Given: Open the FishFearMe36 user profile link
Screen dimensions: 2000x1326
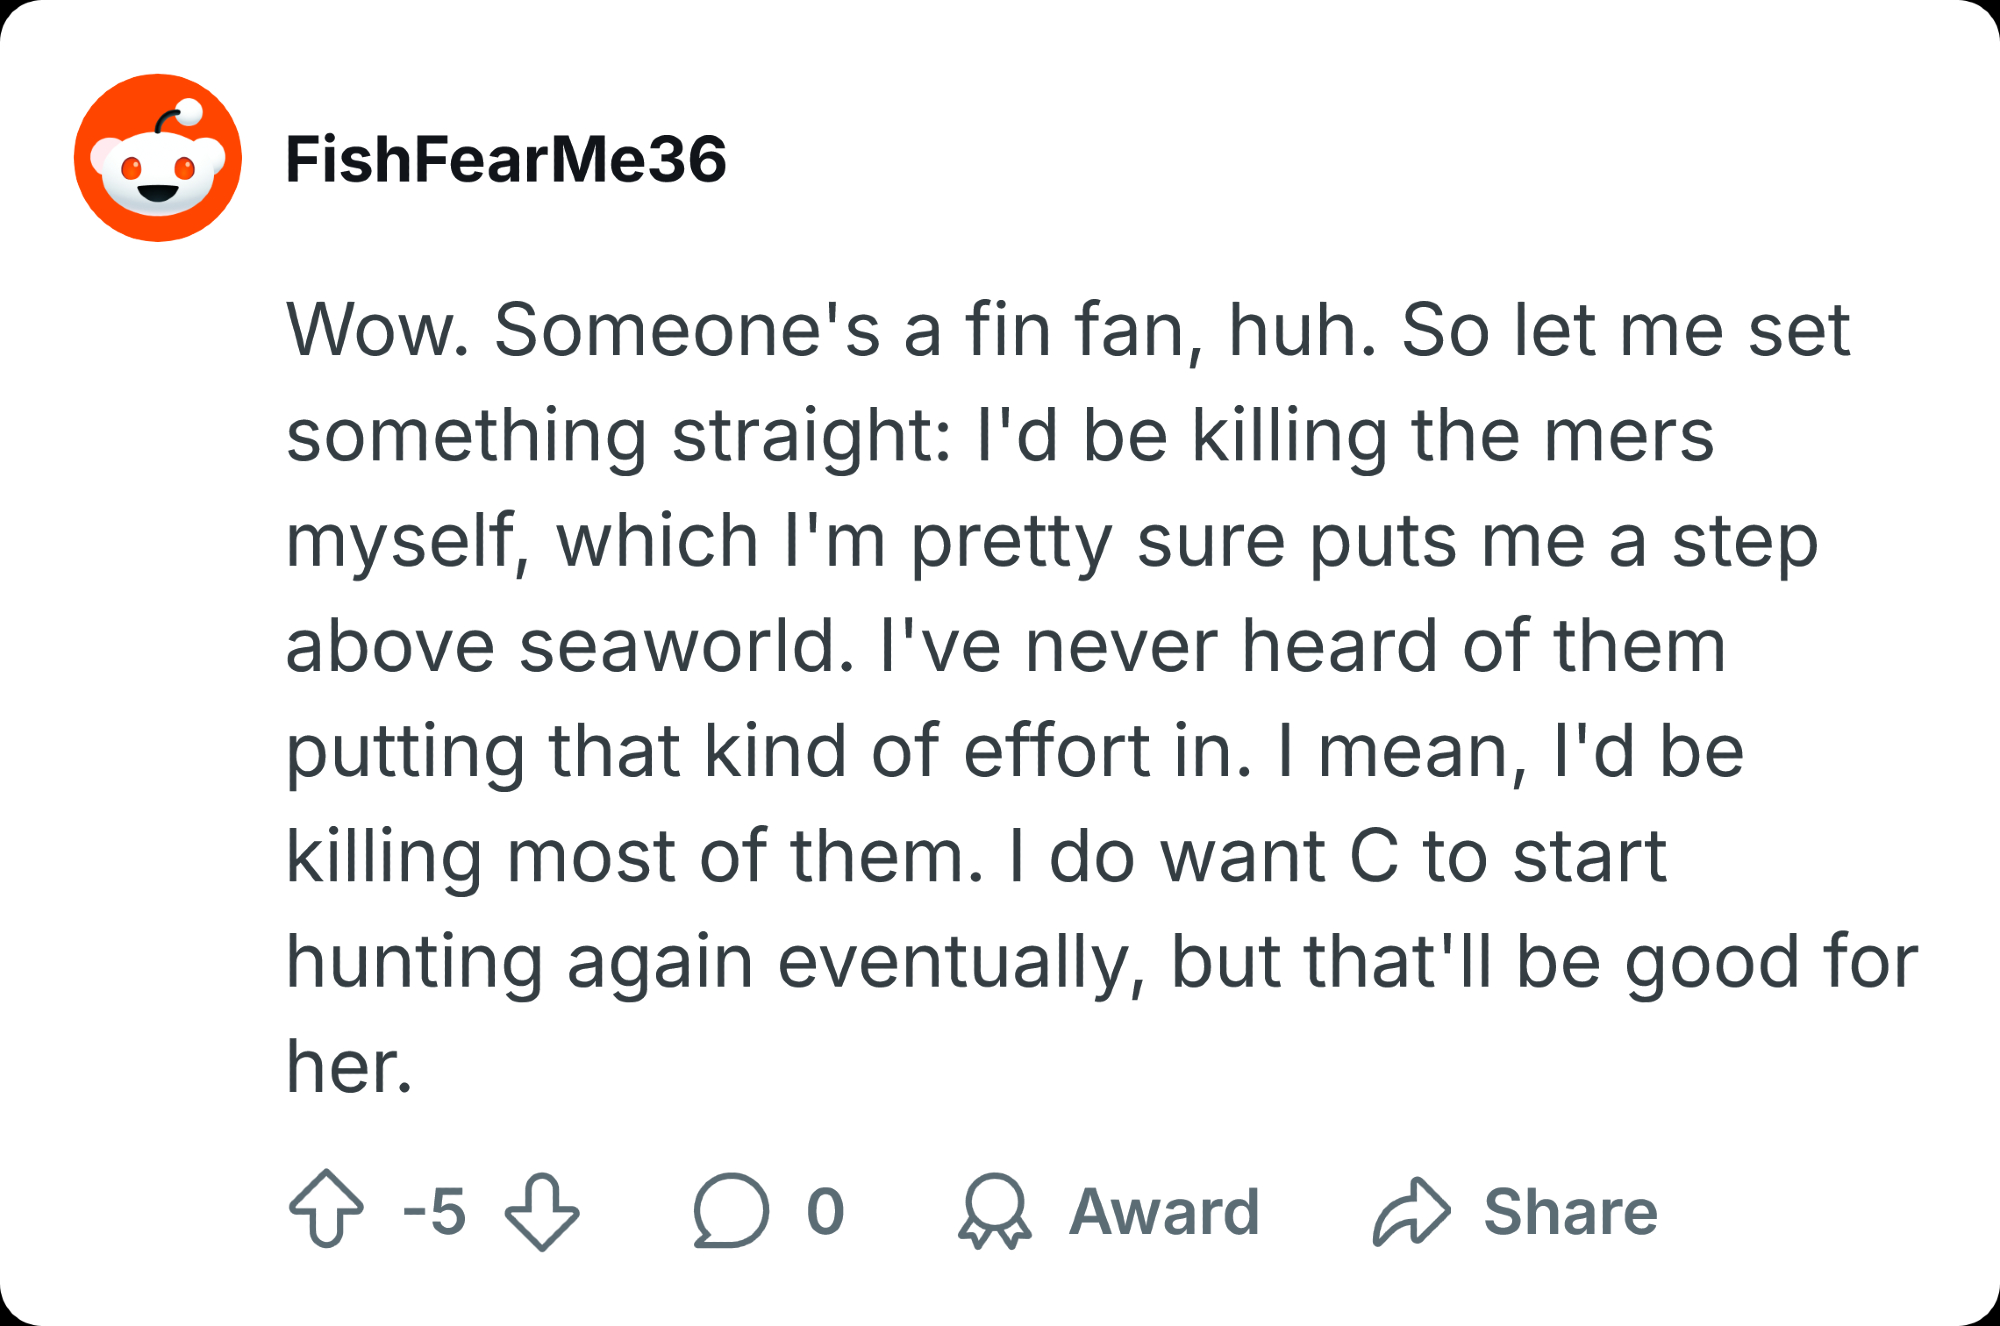Looking at the screenshot, I should [x=506, y=160].
